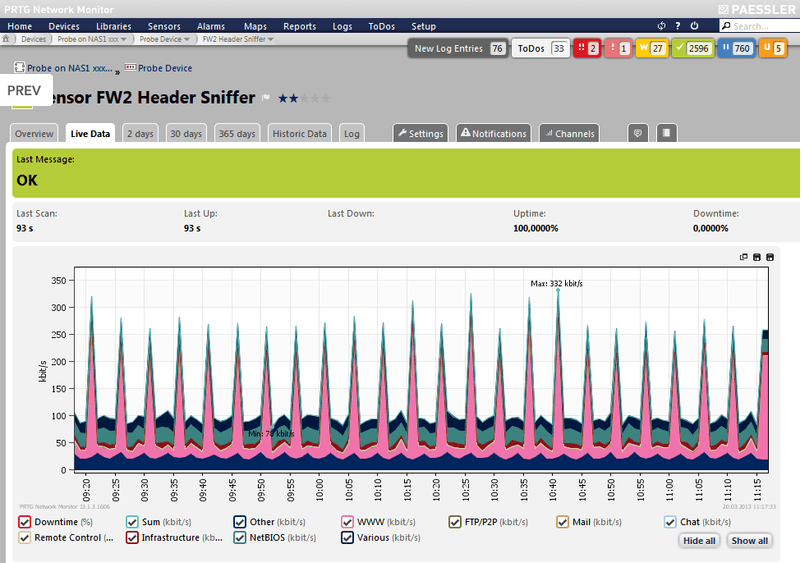This screenshot has height=563, width=802.
Task: Open the Alarms menu
Action: tap(211, 26)
